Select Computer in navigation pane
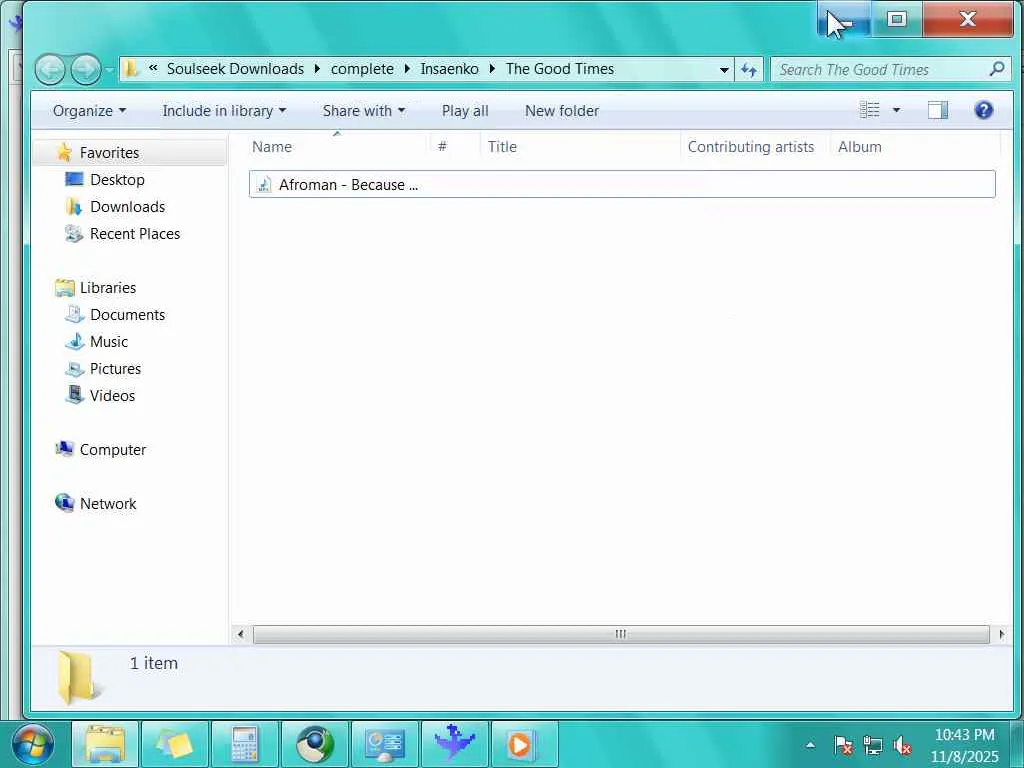The height and width of the screenshot is (768, 1024). pos(113,450)
